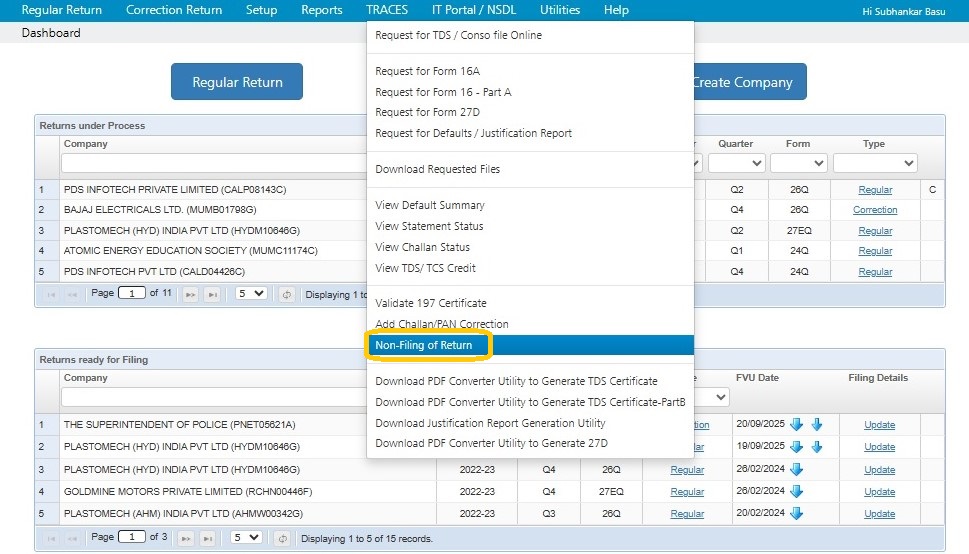Click Update link for Goldmine Motors row
Viewport: 969px width, 554px height.
click(x=879, y=492)
